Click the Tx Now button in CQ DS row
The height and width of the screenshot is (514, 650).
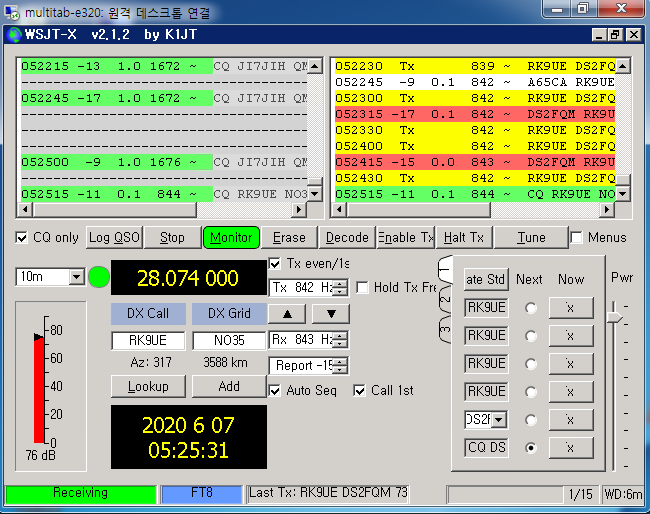point(571,448)
